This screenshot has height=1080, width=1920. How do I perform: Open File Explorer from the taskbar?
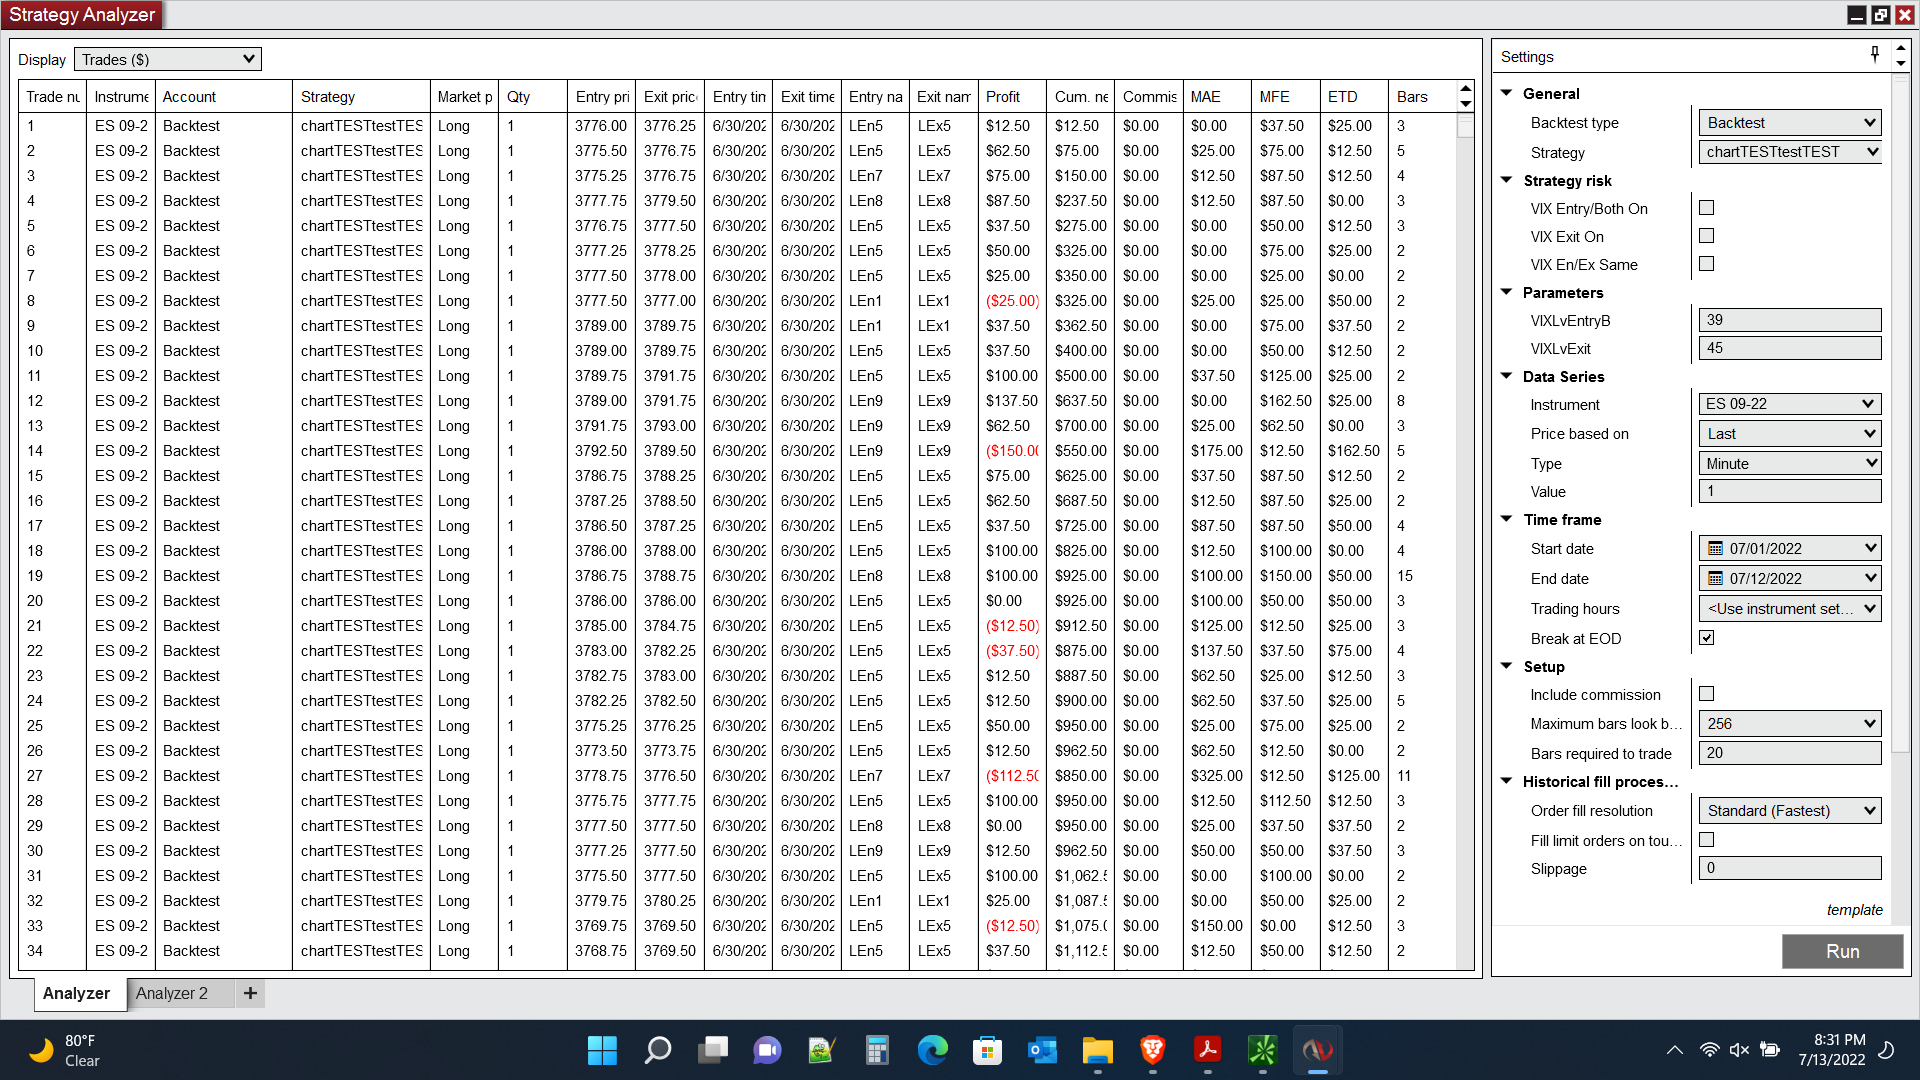point(1097,1050)
